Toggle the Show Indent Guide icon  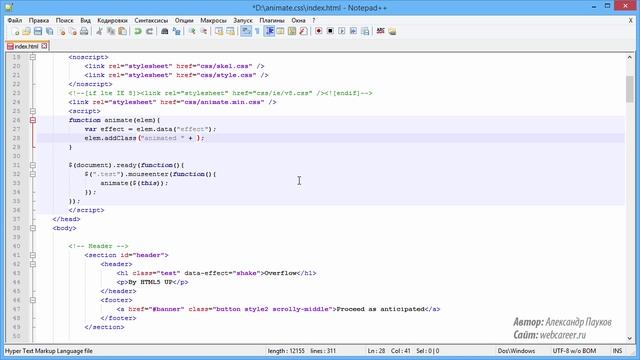click(269, 31)
